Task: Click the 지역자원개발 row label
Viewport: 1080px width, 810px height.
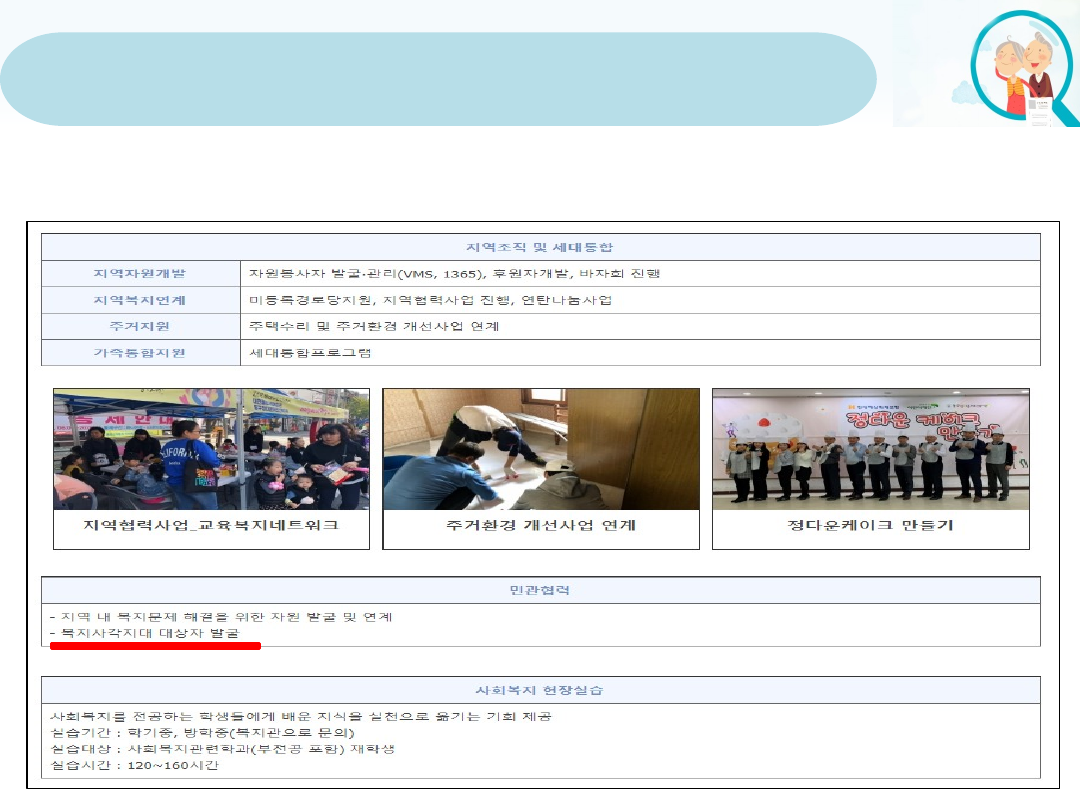Action: [140, 274]
